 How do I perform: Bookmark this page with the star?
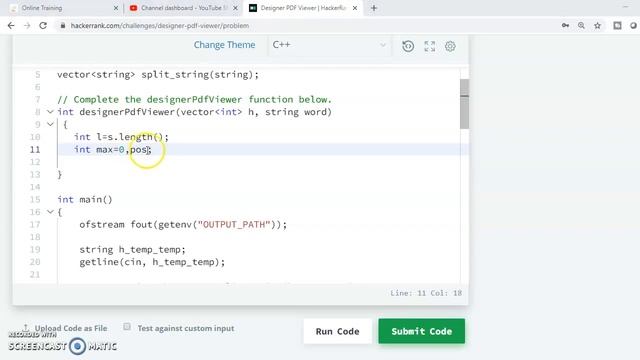598,26
